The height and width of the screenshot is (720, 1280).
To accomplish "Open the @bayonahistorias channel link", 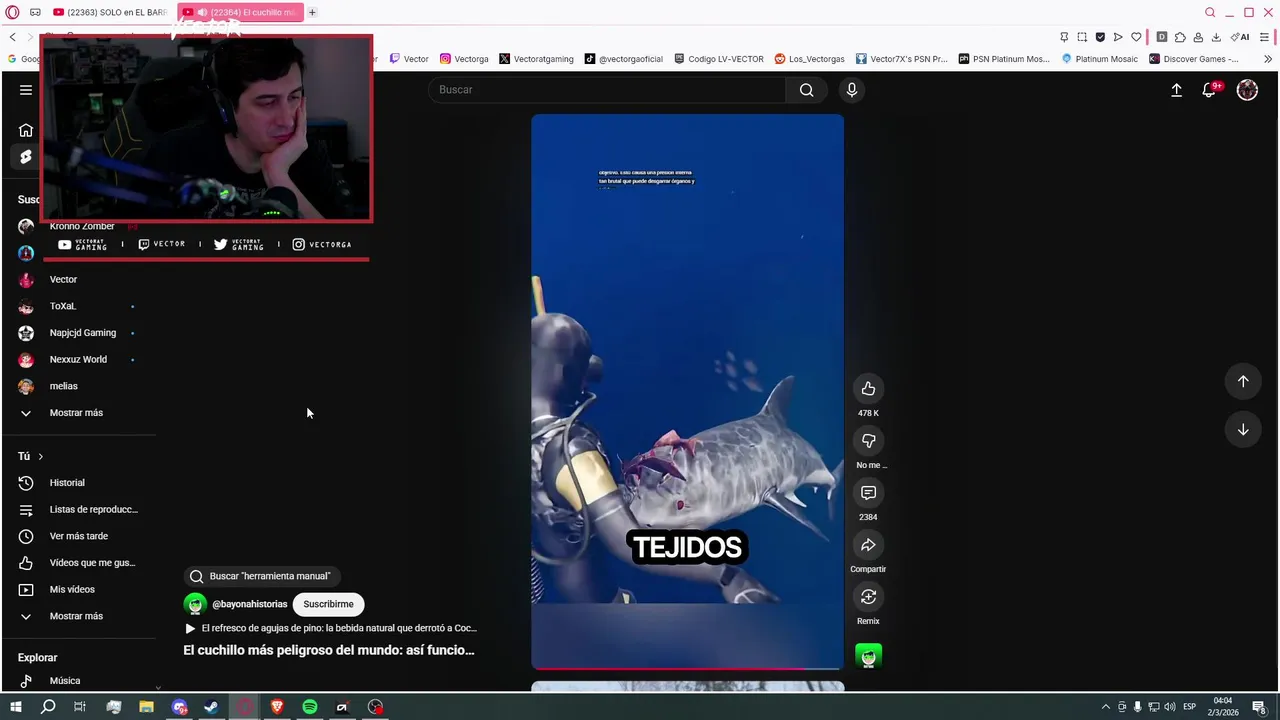I will pyautogui.click(x=249, y=604).
